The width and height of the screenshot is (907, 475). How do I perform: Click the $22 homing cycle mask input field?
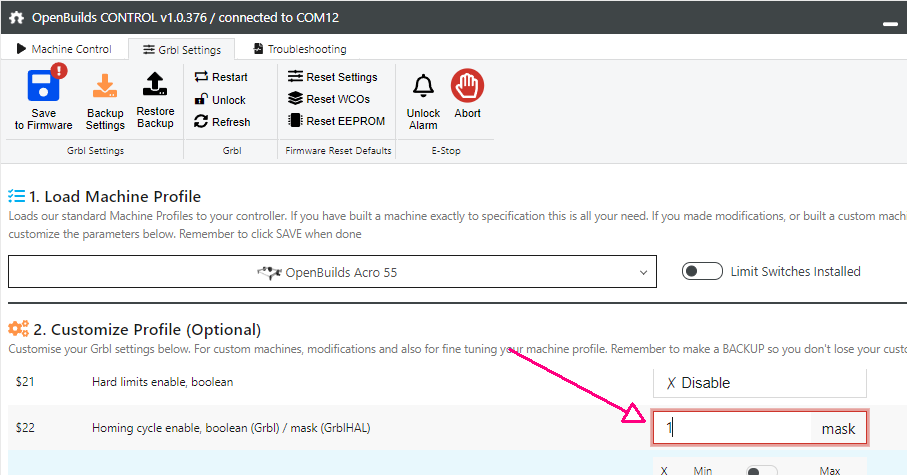(736, 428)
